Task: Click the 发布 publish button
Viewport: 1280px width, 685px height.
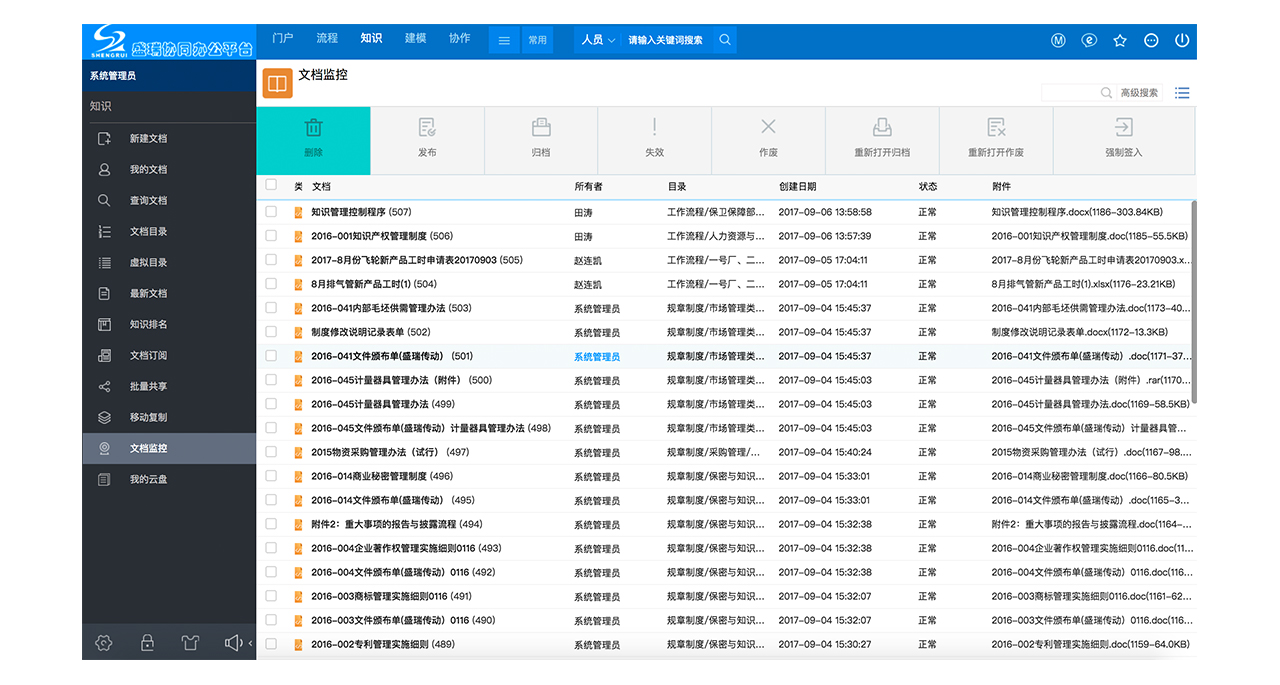Action: point(427,141)
